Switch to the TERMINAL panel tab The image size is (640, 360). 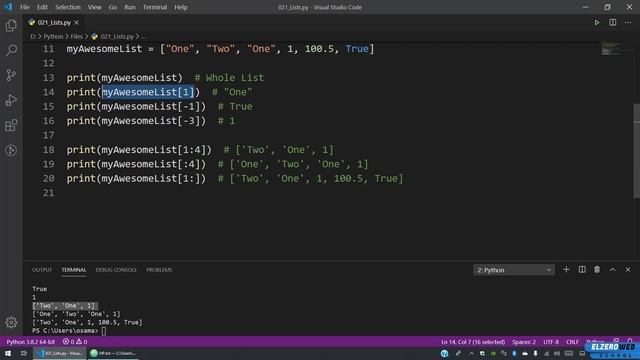(x=74, y=270)
